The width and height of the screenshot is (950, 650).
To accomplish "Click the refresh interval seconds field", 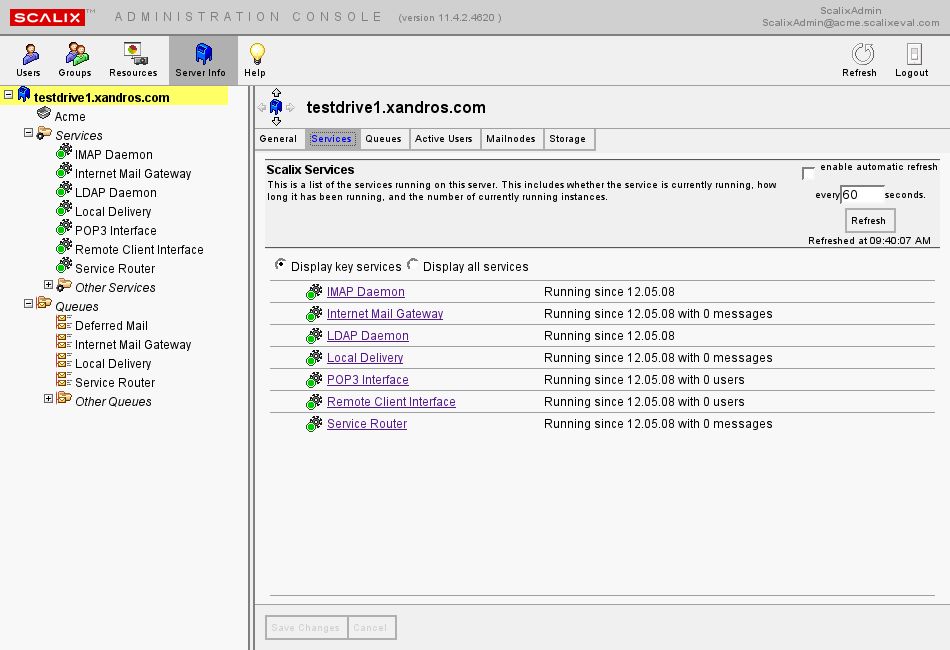I will point(861,195).
